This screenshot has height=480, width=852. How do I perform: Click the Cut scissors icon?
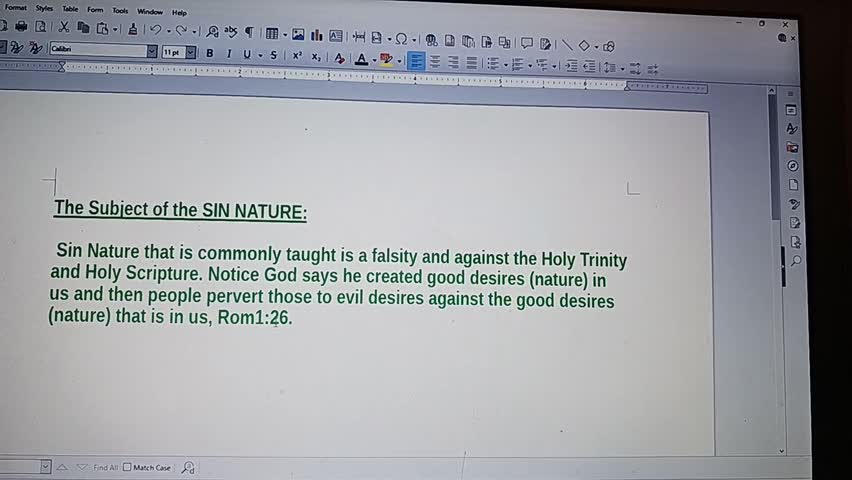64,28
